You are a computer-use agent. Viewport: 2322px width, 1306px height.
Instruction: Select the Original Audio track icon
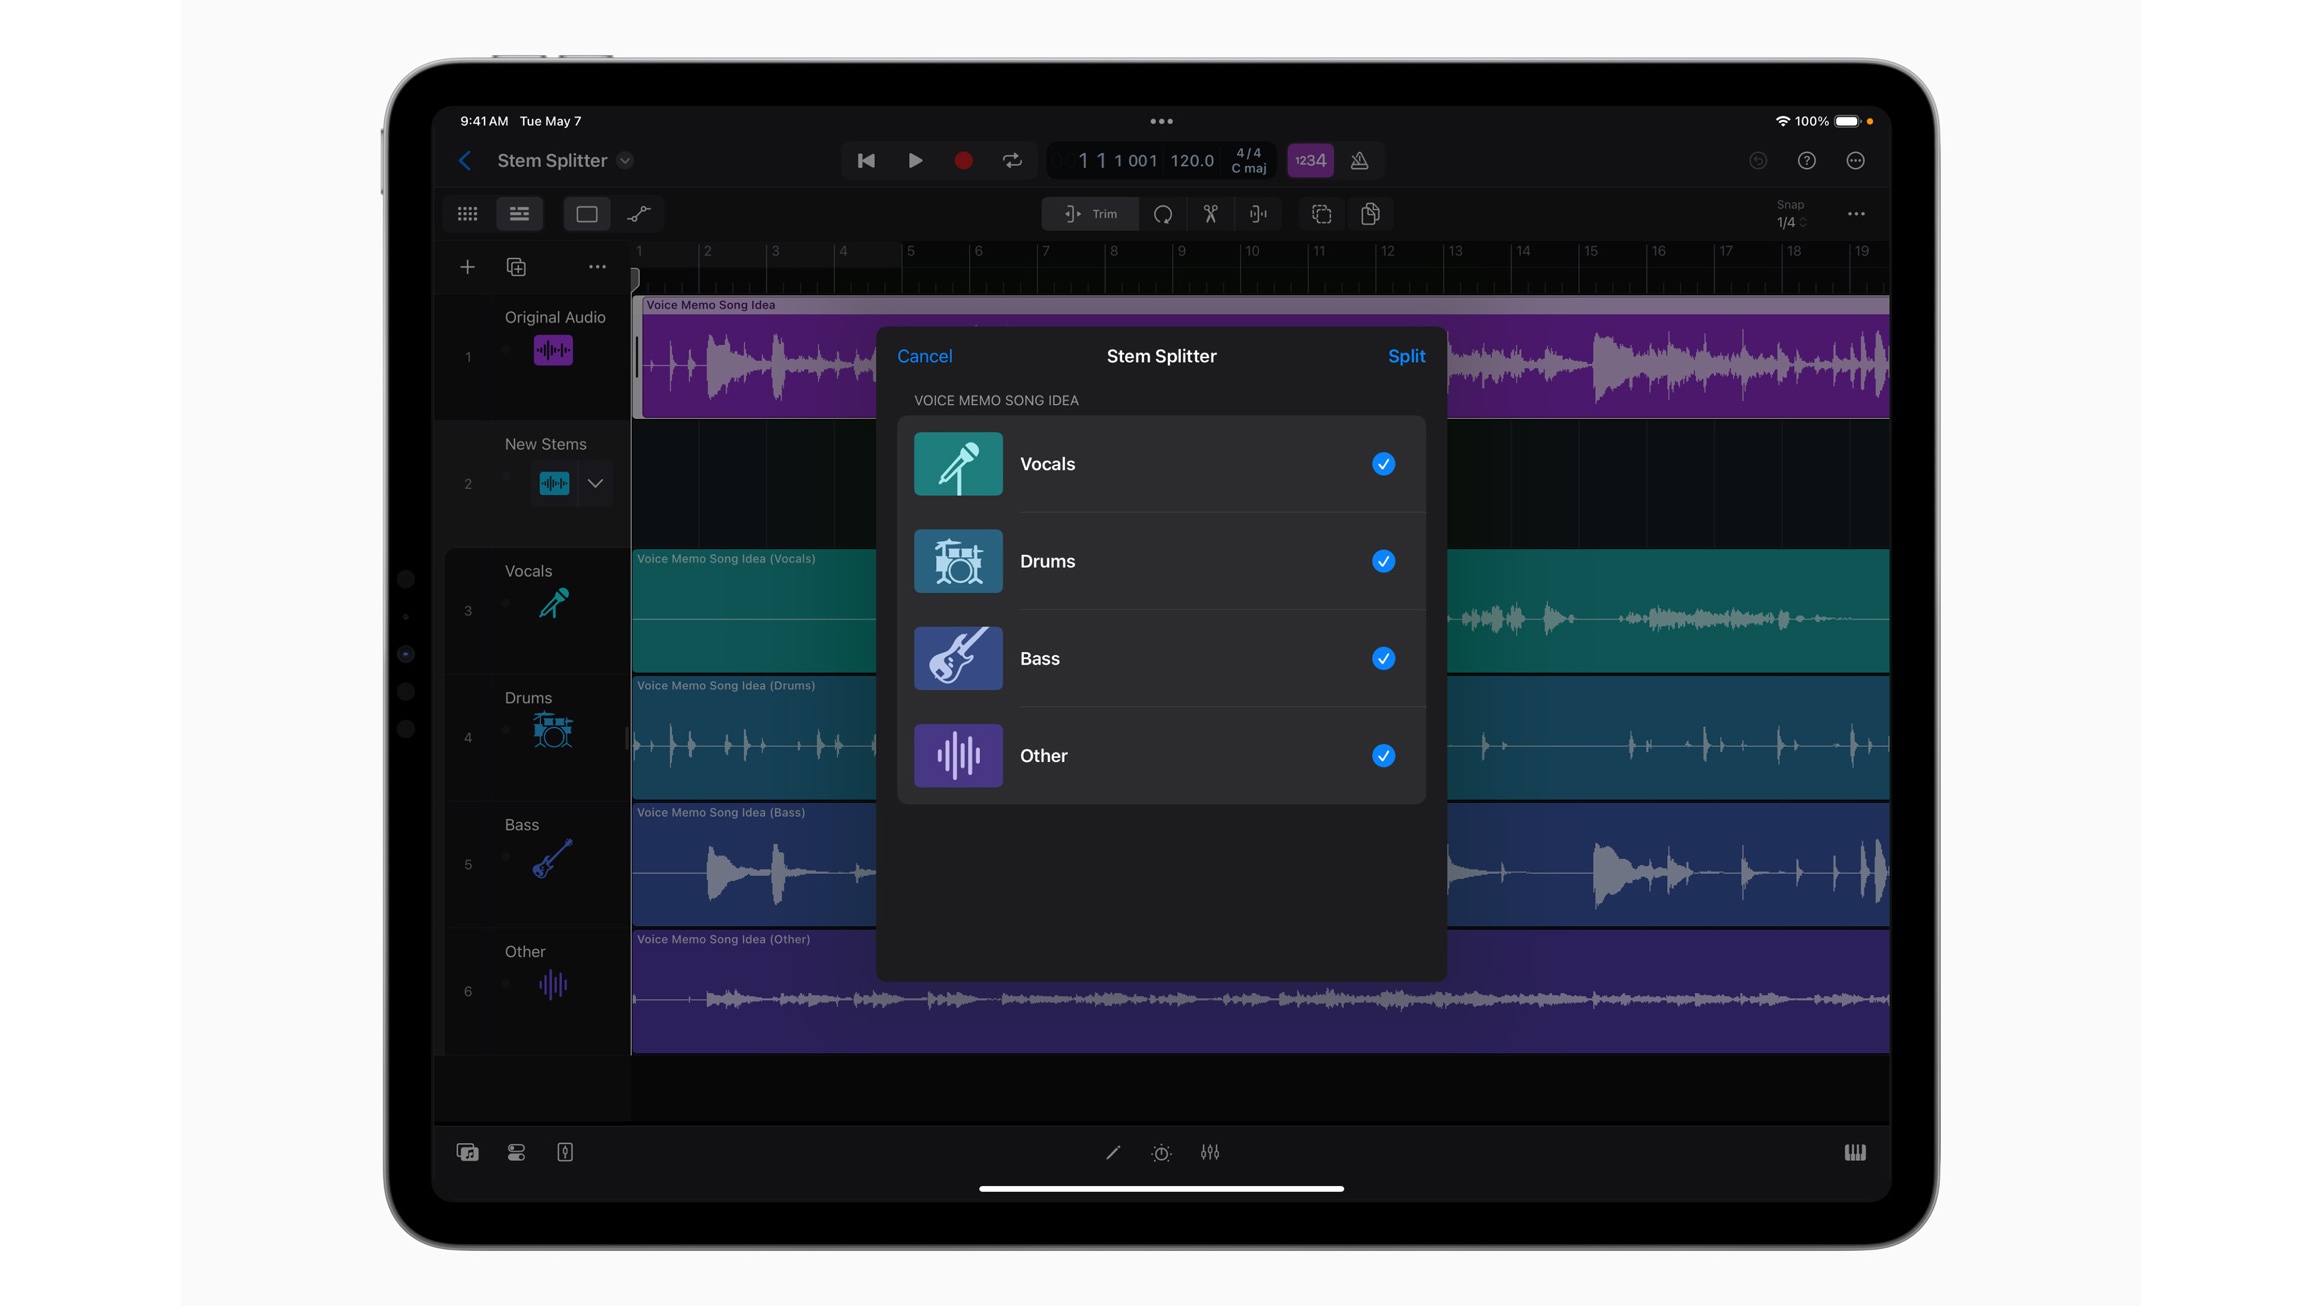point(553,350)
